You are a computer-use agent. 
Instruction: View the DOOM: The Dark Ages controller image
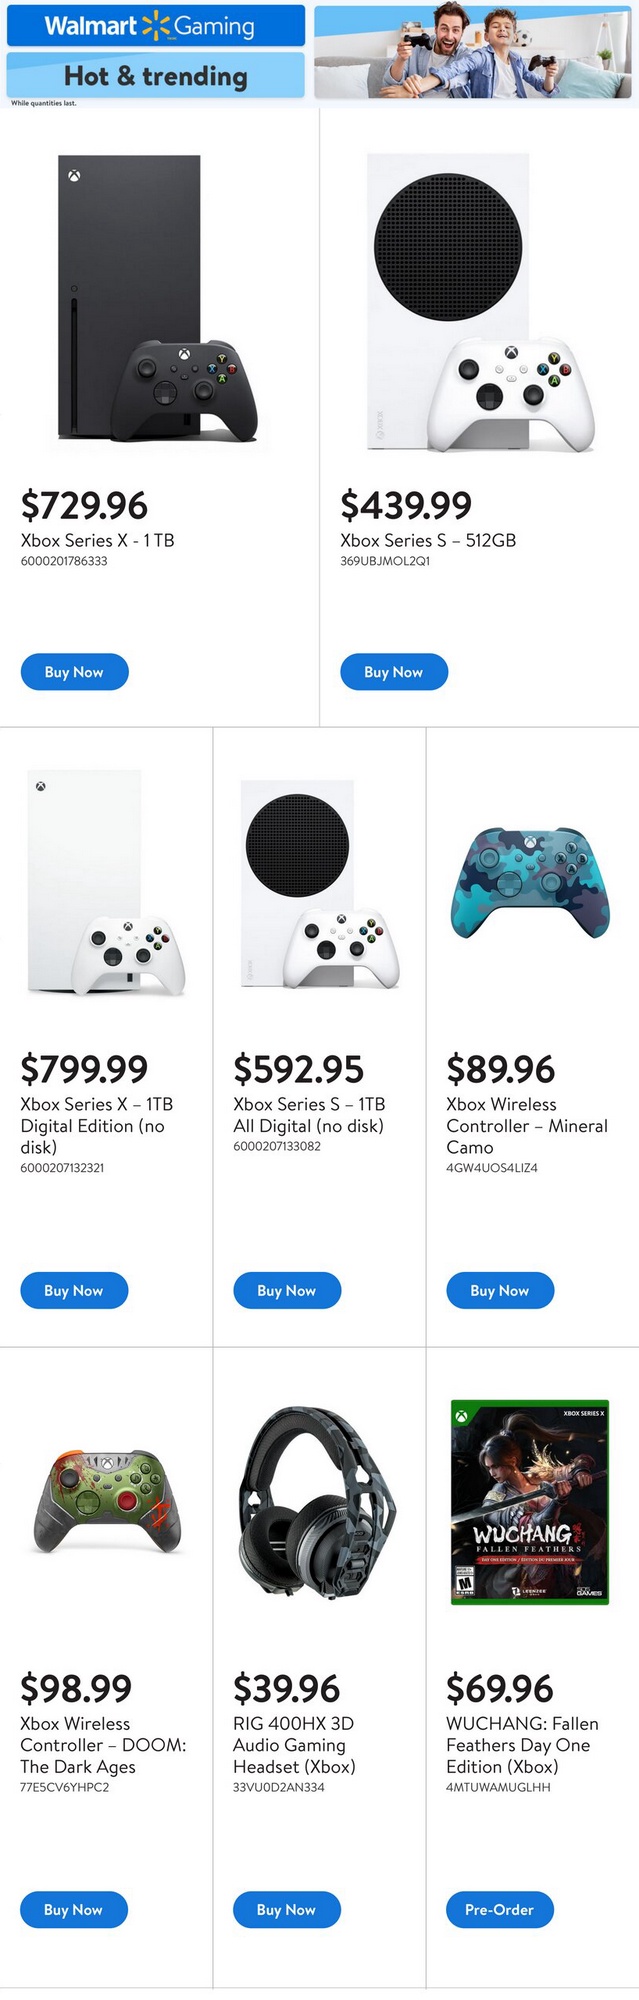click(106, 1501)
